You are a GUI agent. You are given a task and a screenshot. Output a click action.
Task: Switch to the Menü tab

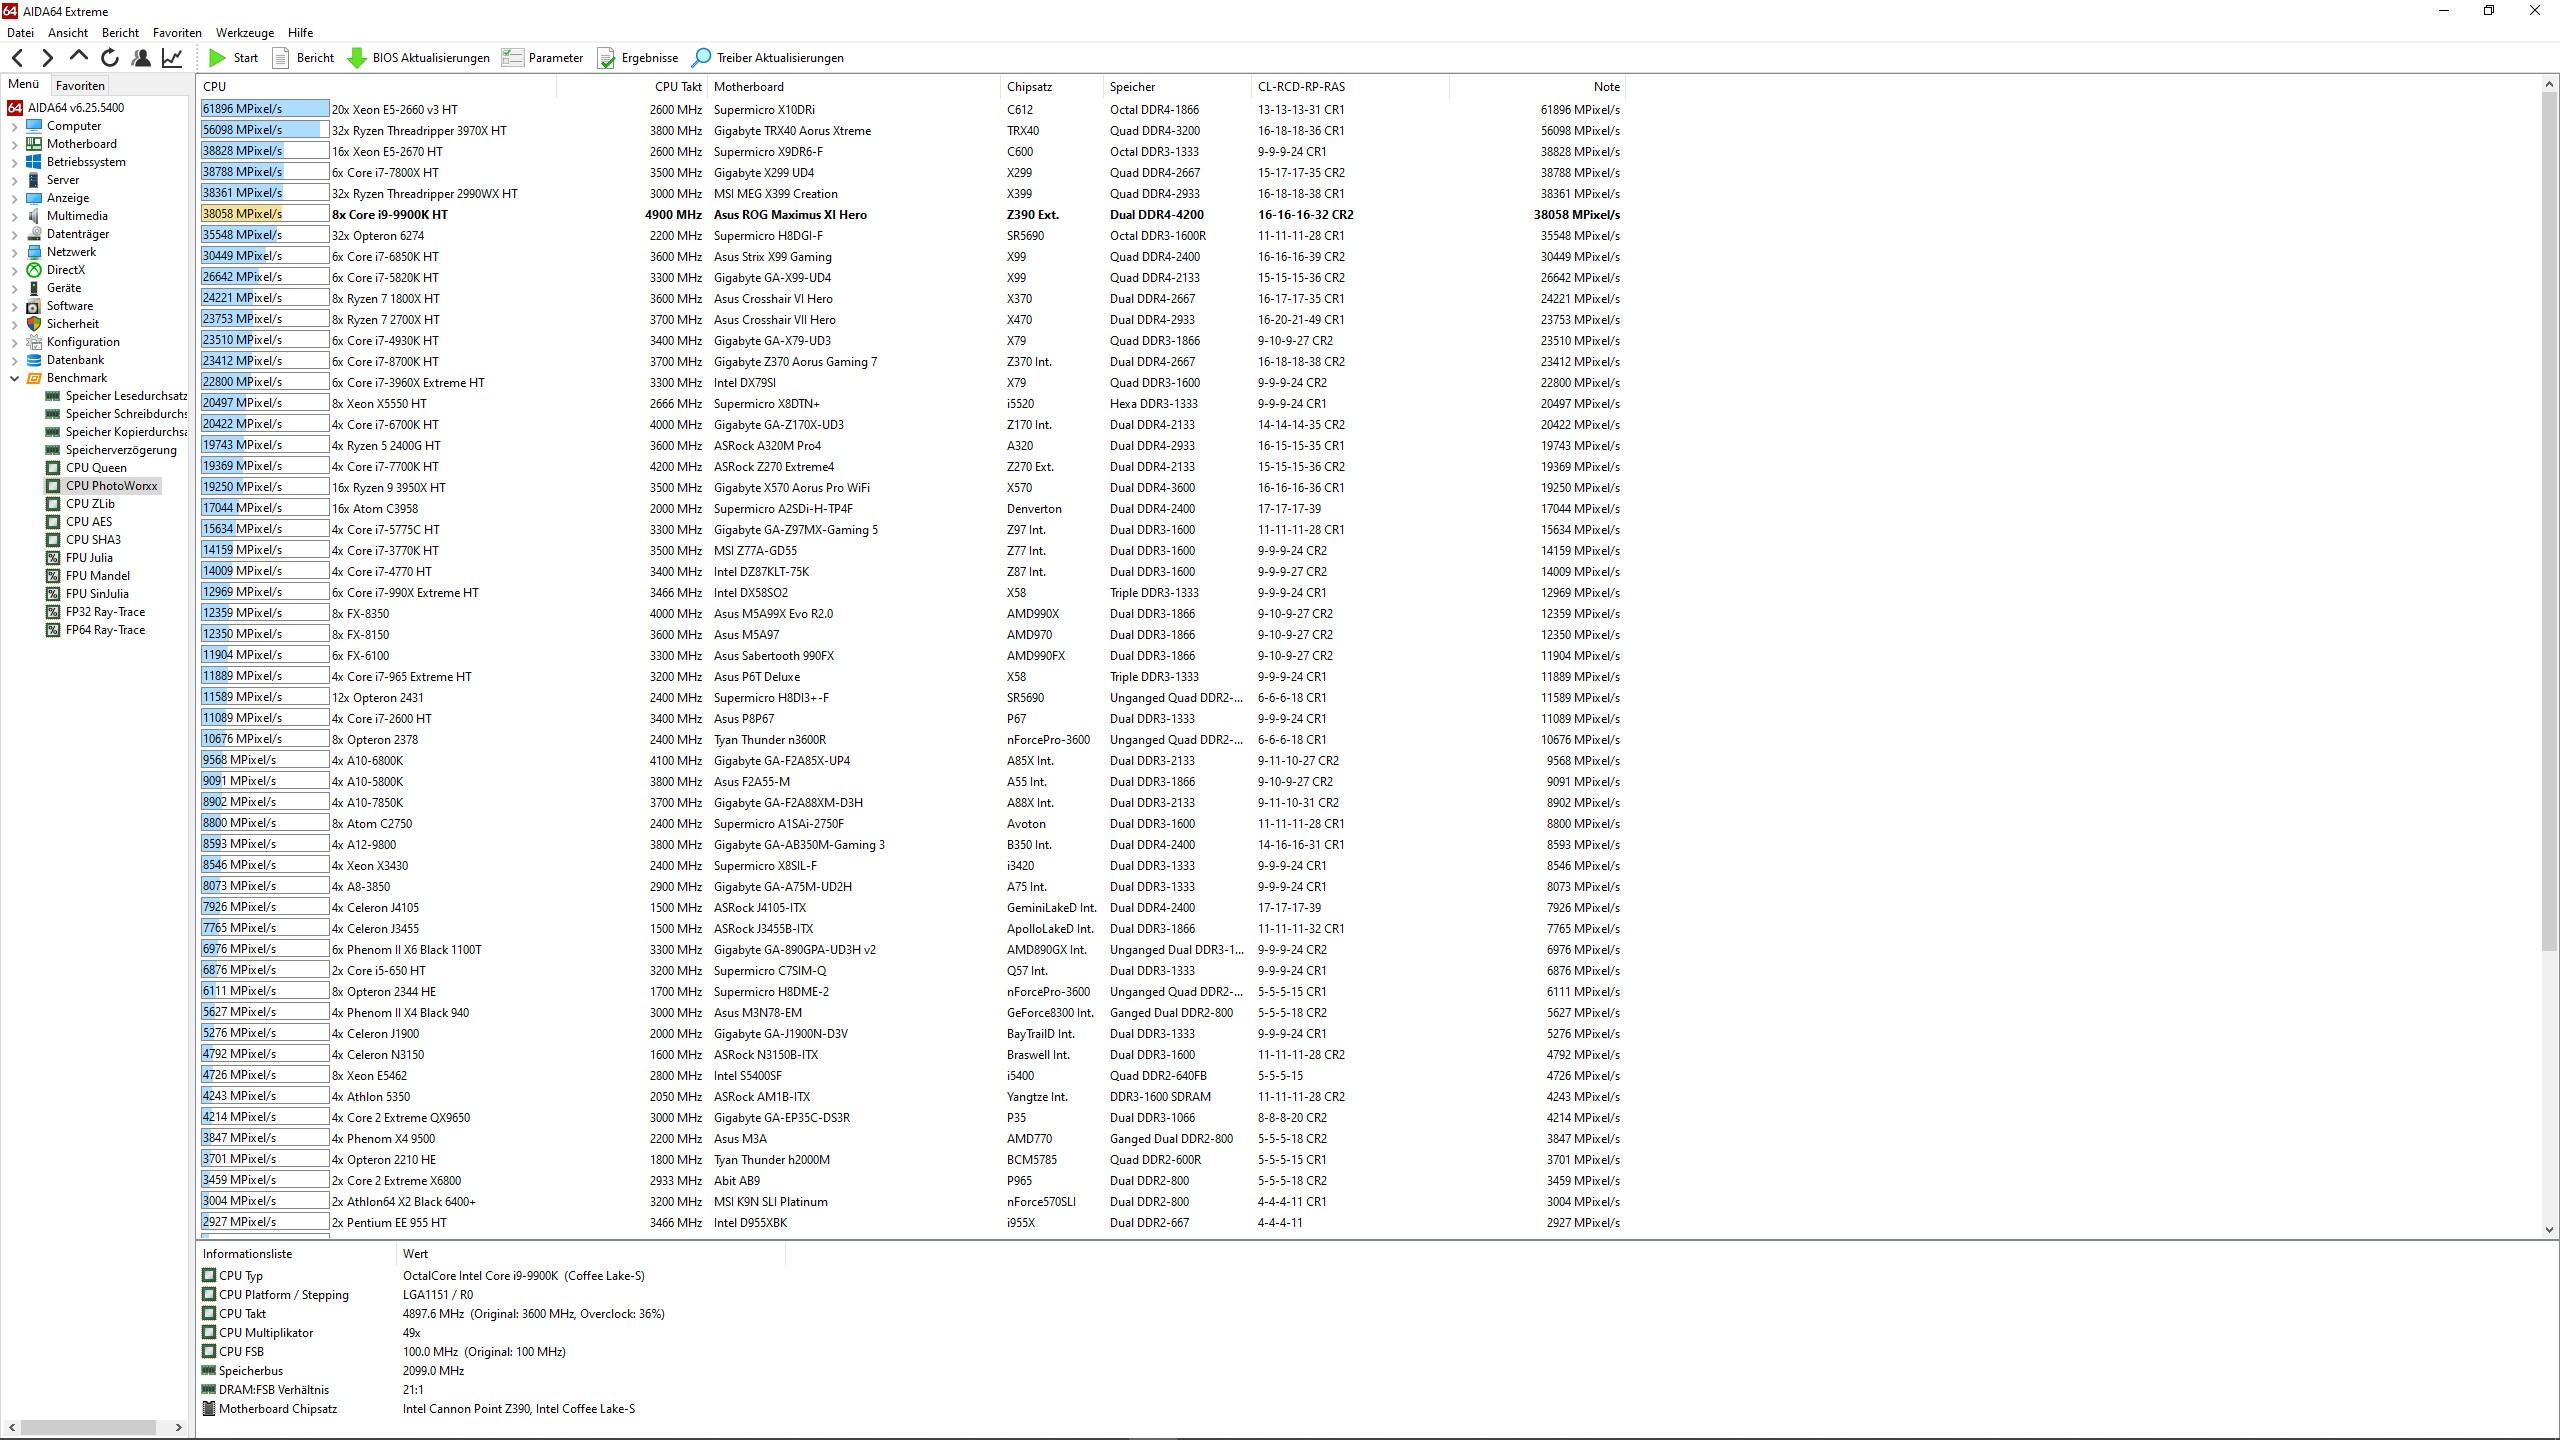click(23, 85)
